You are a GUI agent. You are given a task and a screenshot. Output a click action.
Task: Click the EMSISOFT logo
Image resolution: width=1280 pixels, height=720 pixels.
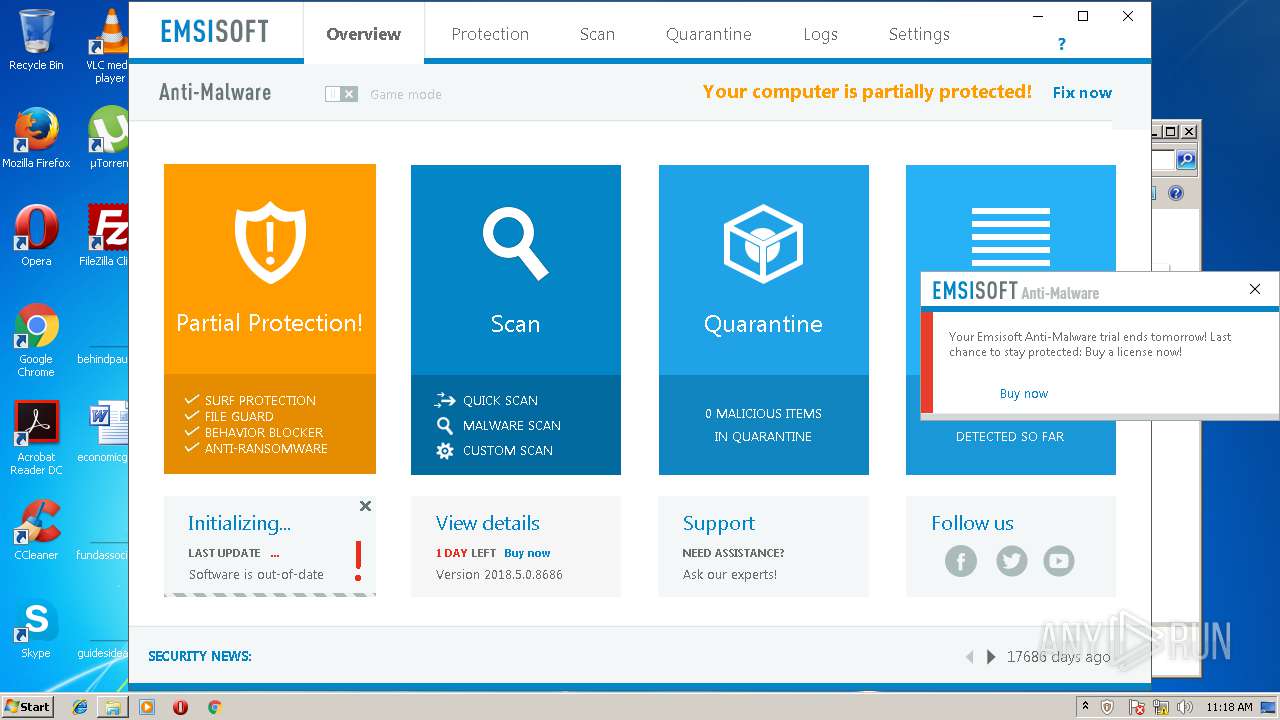[215, 32]
